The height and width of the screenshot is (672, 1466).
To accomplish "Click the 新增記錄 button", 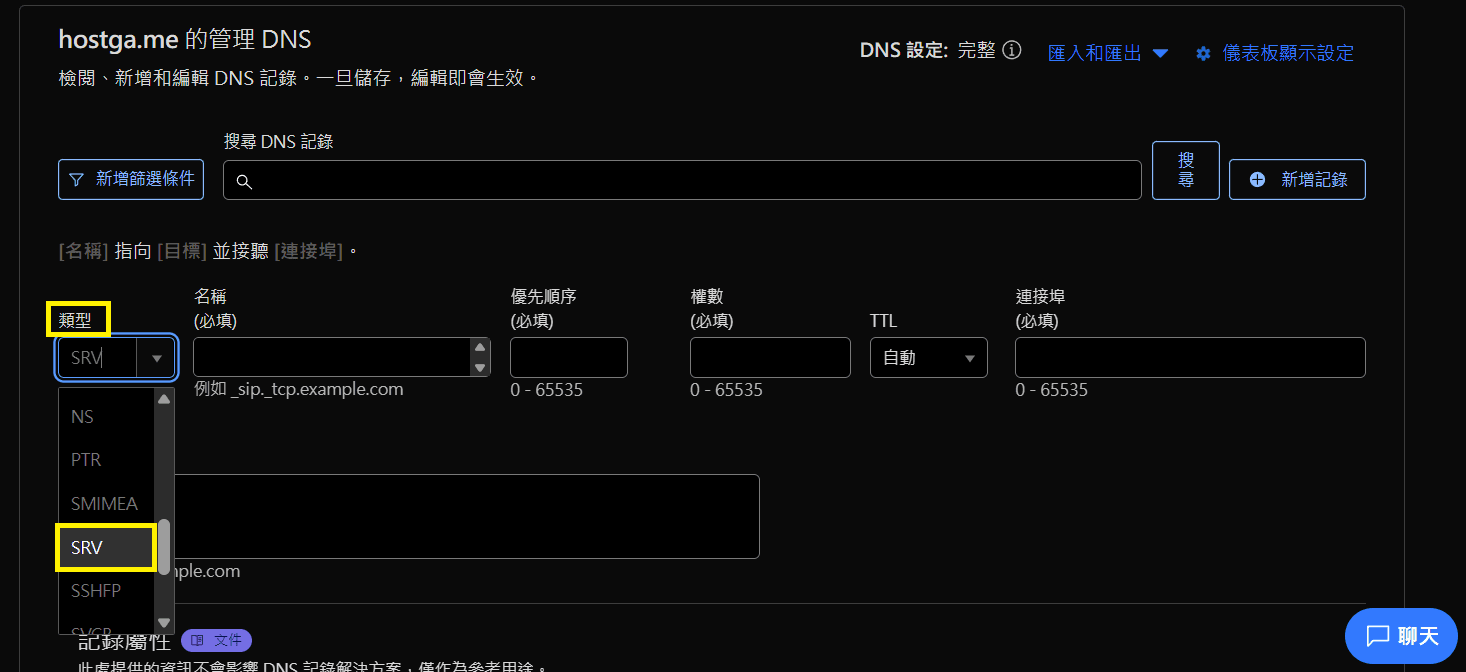I will [1297, 180].
